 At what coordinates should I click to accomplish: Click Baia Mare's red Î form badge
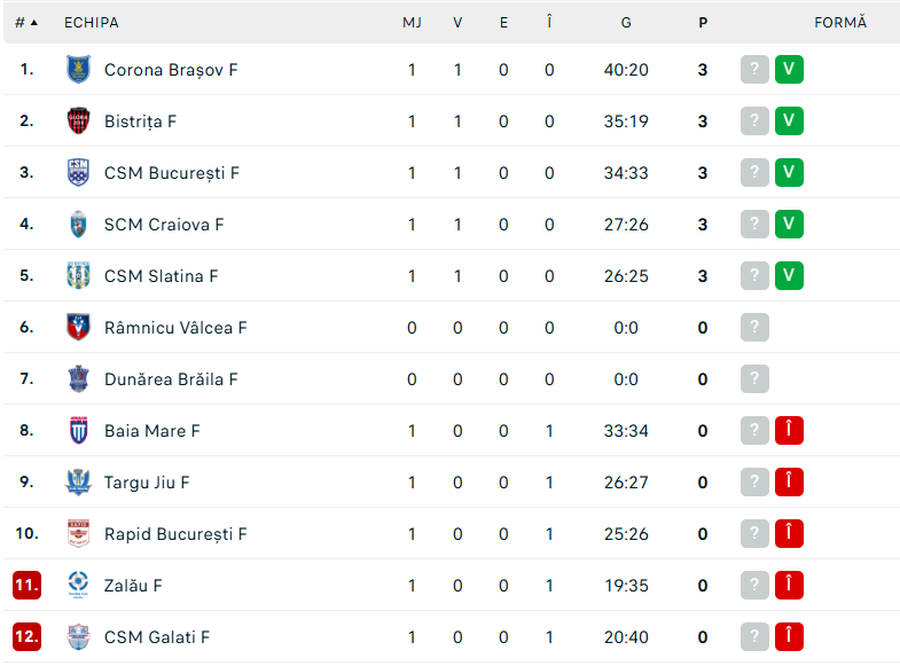[789, 431]
